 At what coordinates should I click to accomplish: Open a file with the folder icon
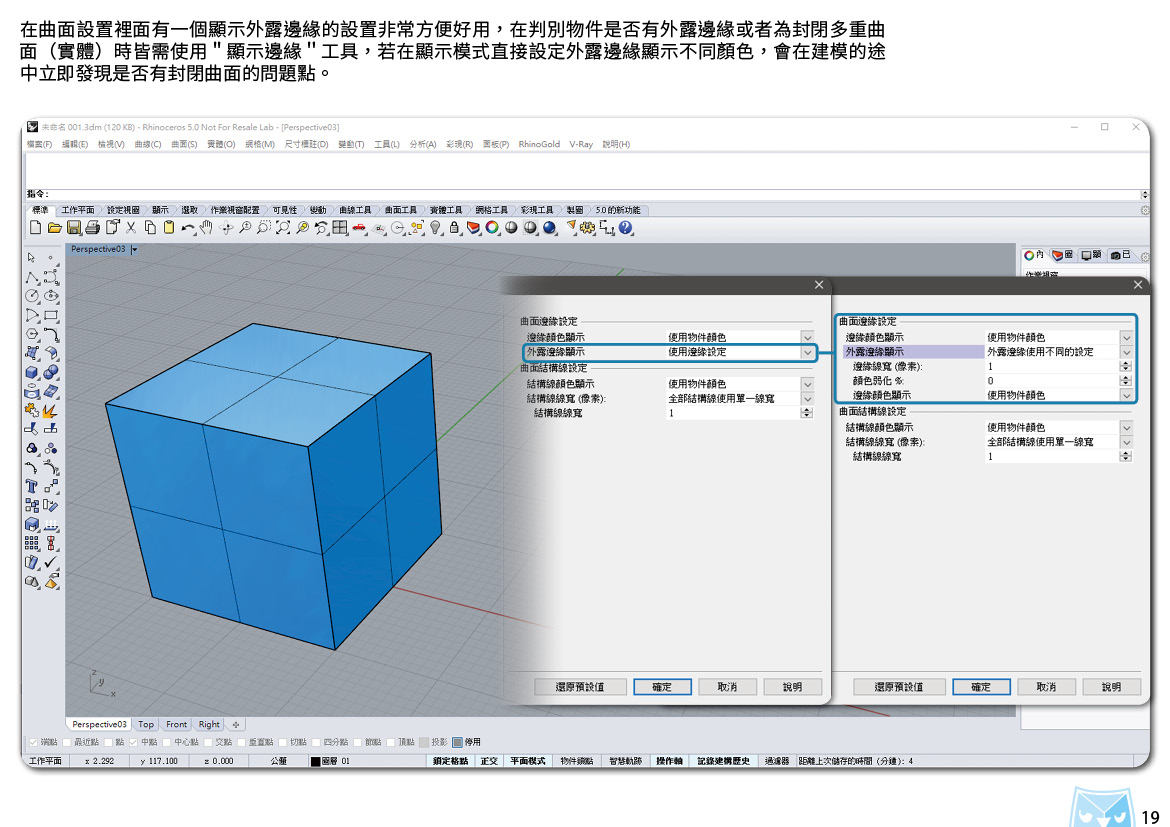point(54,228)
